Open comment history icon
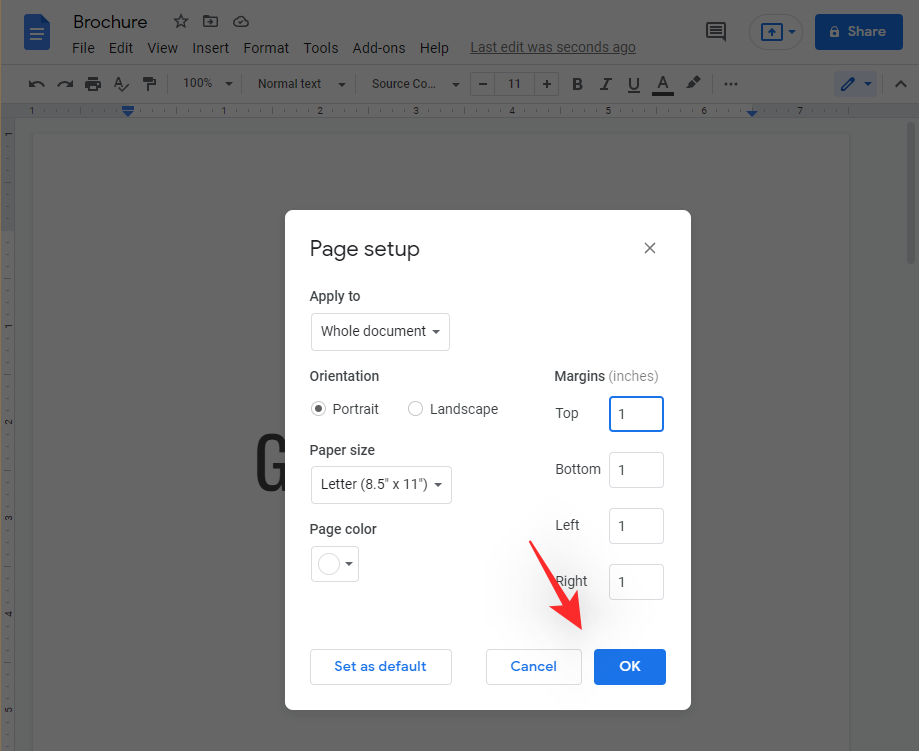This screenshot has height=751, width=919. 716,32
